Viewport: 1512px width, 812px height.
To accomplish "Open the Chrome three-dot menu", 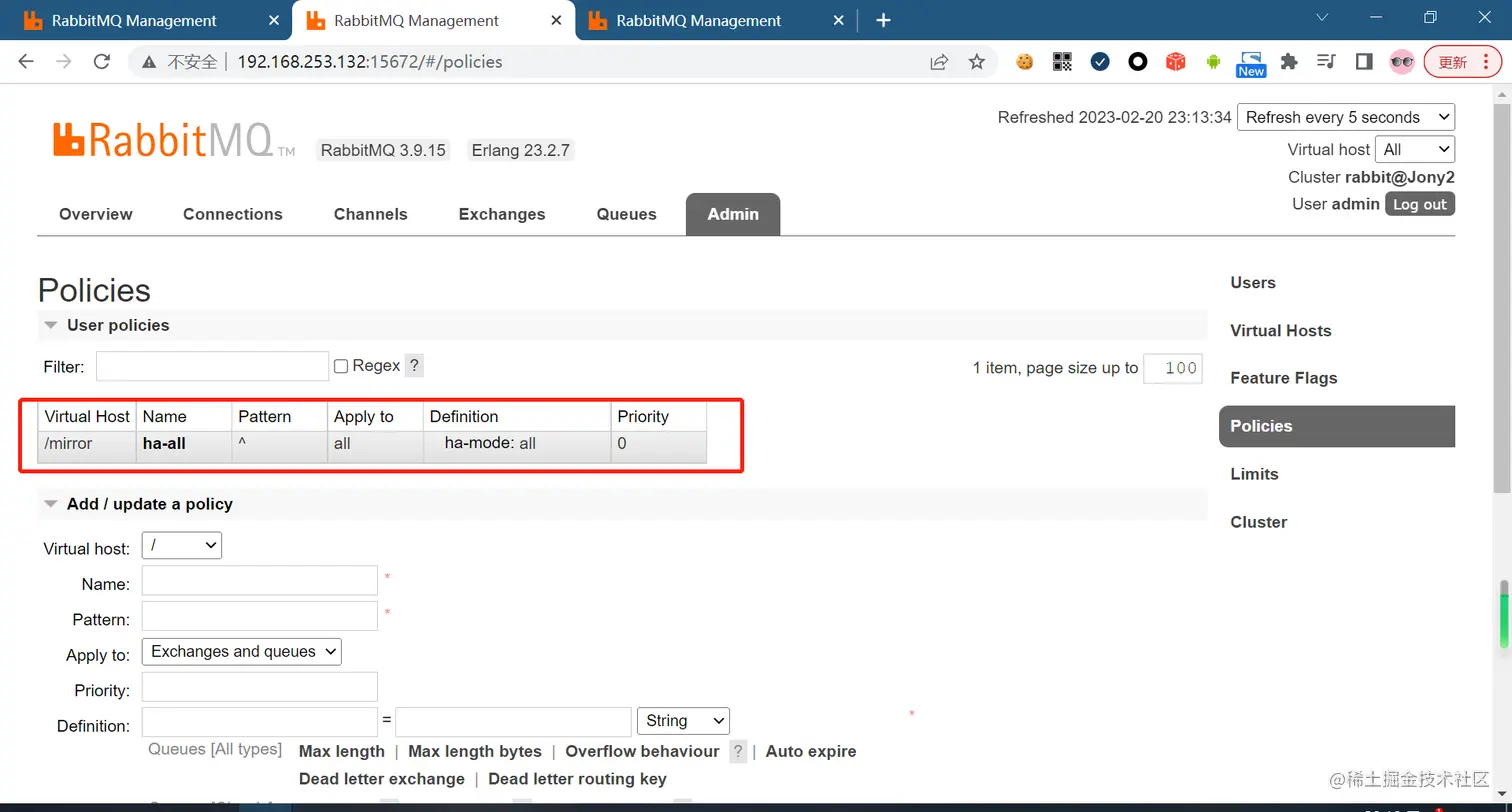I will pyautogui.click(x=1487, y=62).
